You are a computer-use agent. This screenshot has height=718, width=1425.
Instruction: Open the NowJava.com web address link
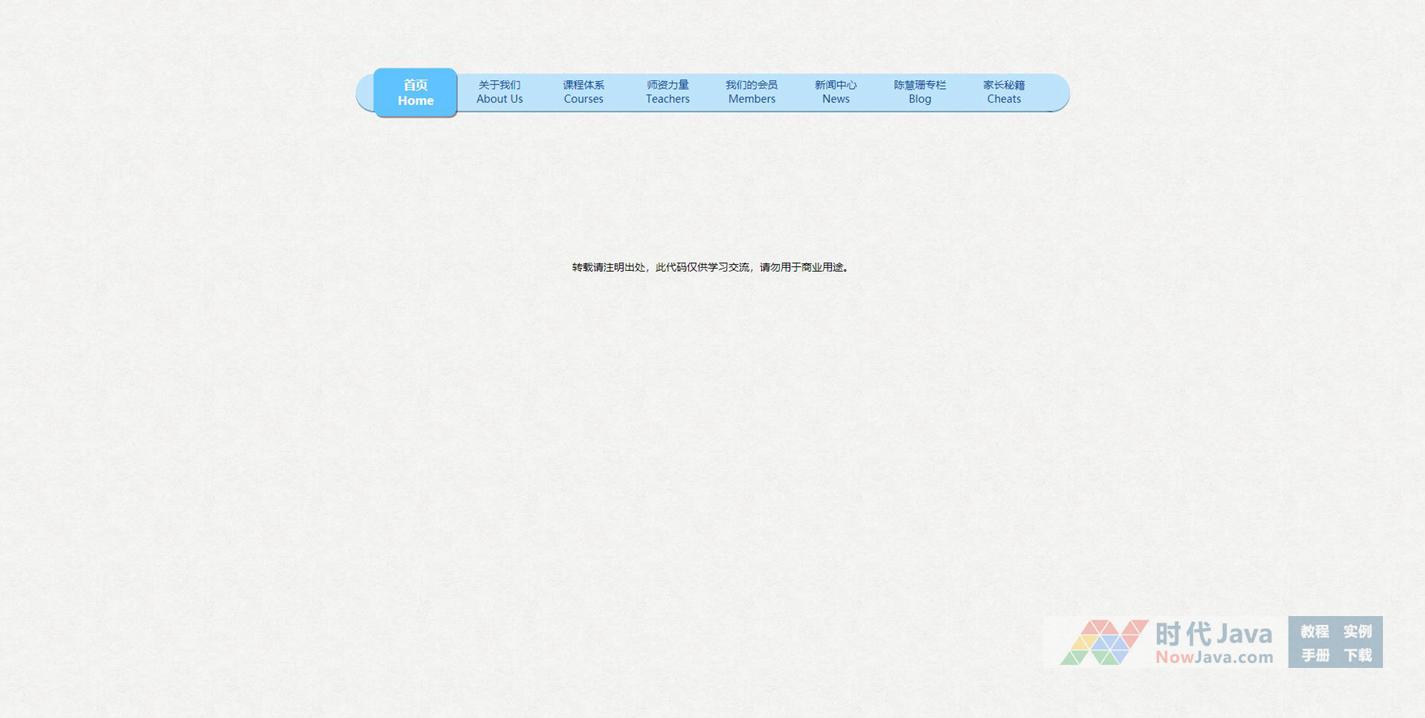(x=1214, y=657)
